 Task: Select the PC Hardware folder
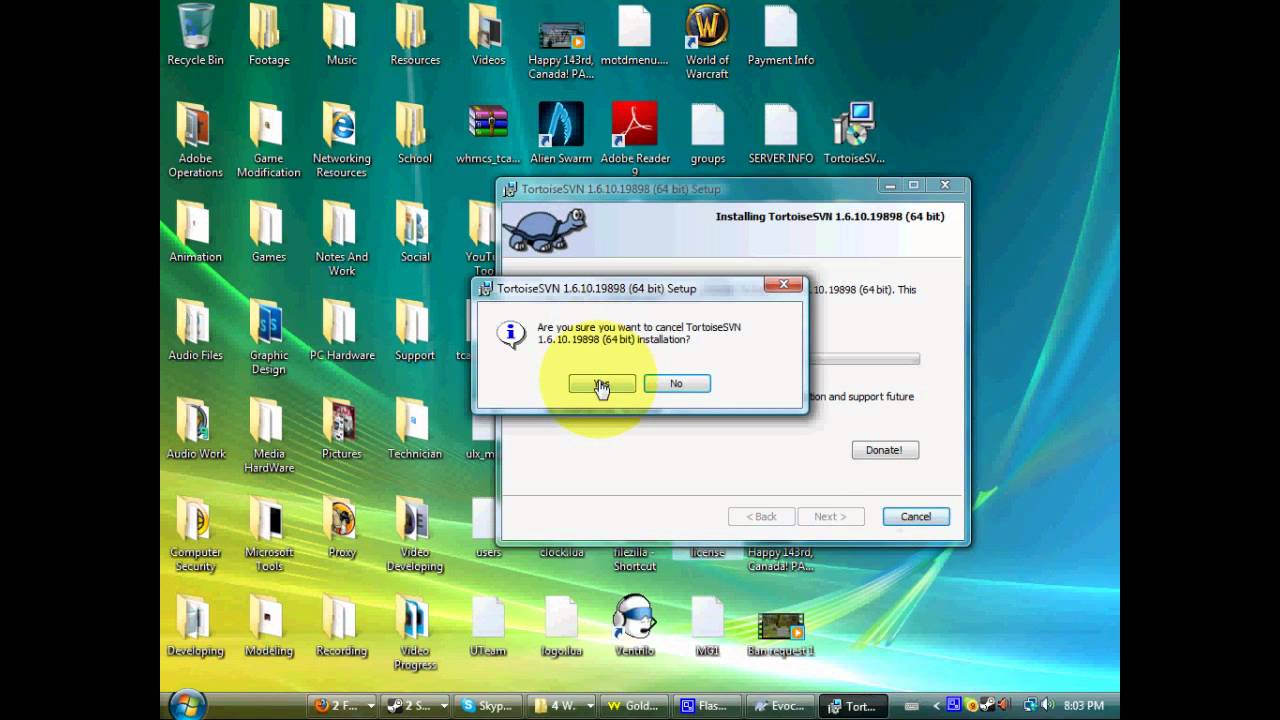pos(341,331)
